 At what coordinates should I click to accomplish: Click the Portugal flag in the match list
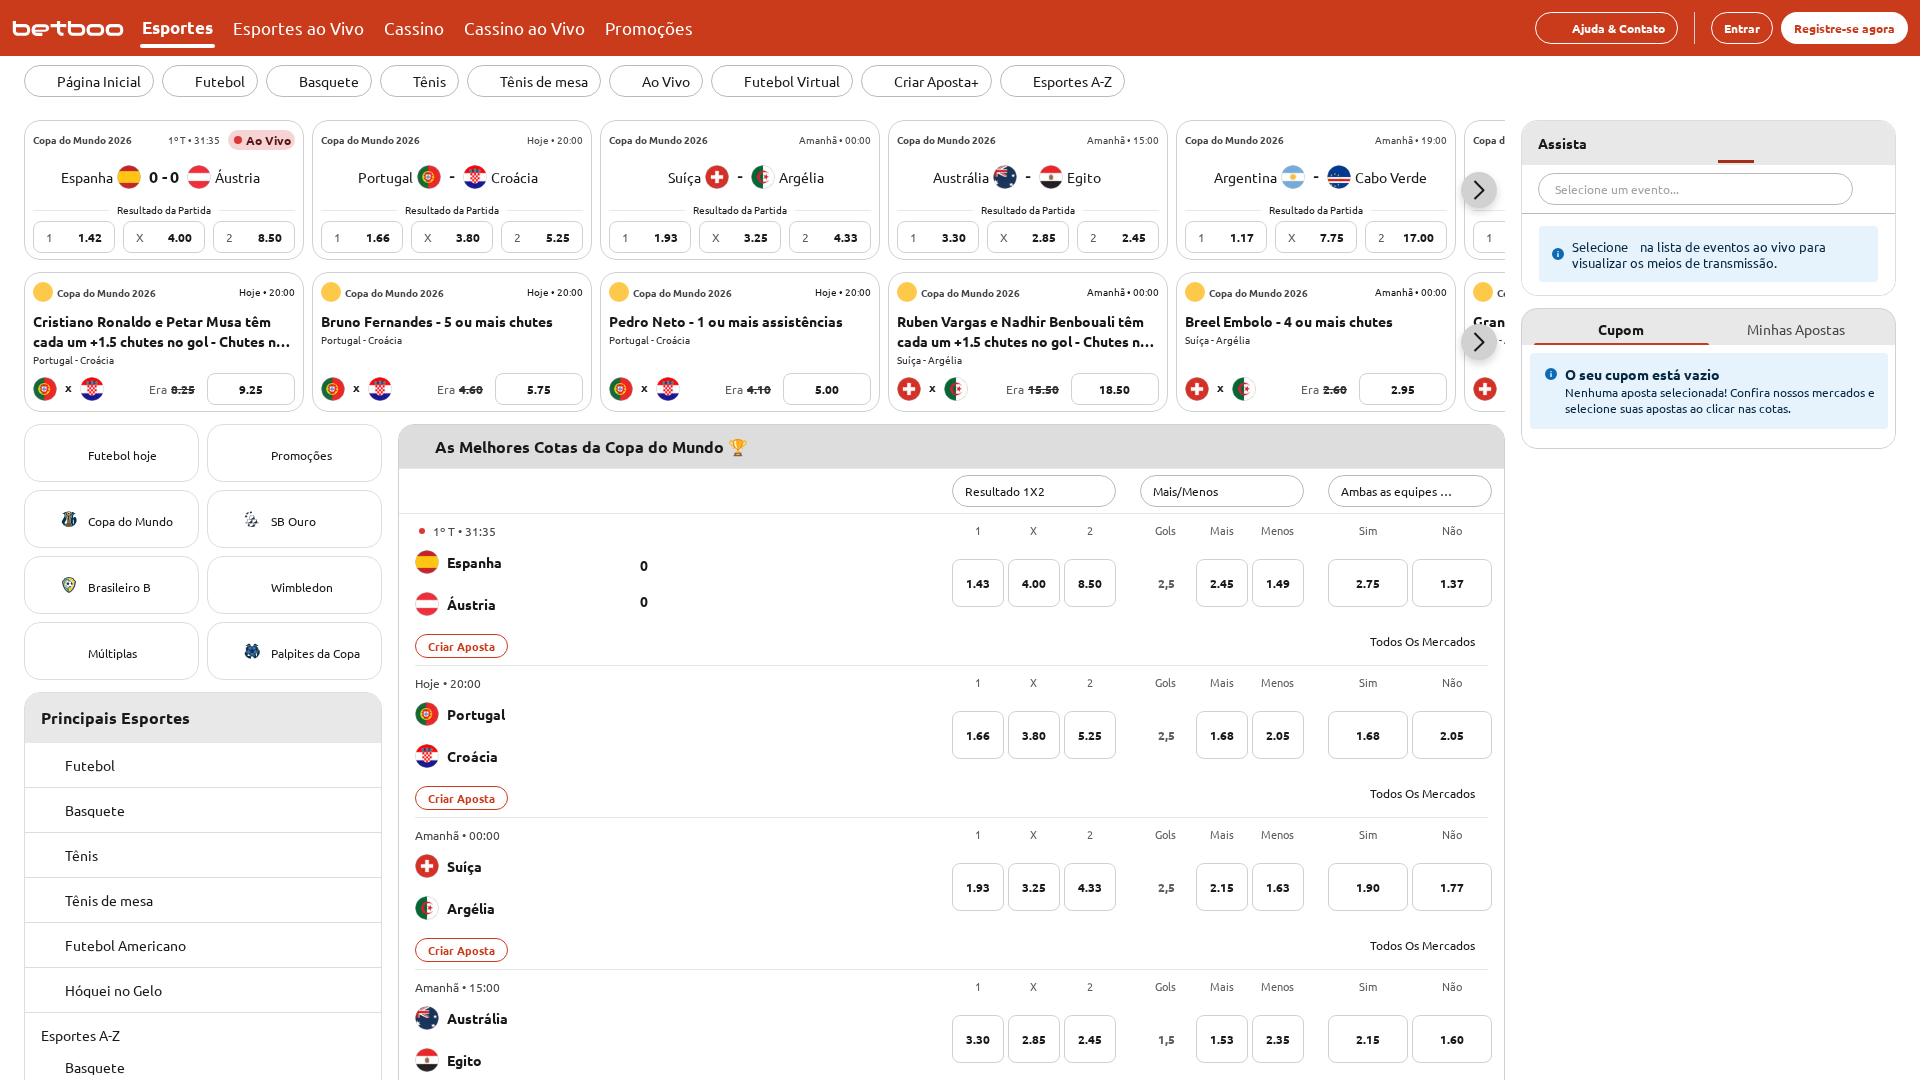(427, 714)
